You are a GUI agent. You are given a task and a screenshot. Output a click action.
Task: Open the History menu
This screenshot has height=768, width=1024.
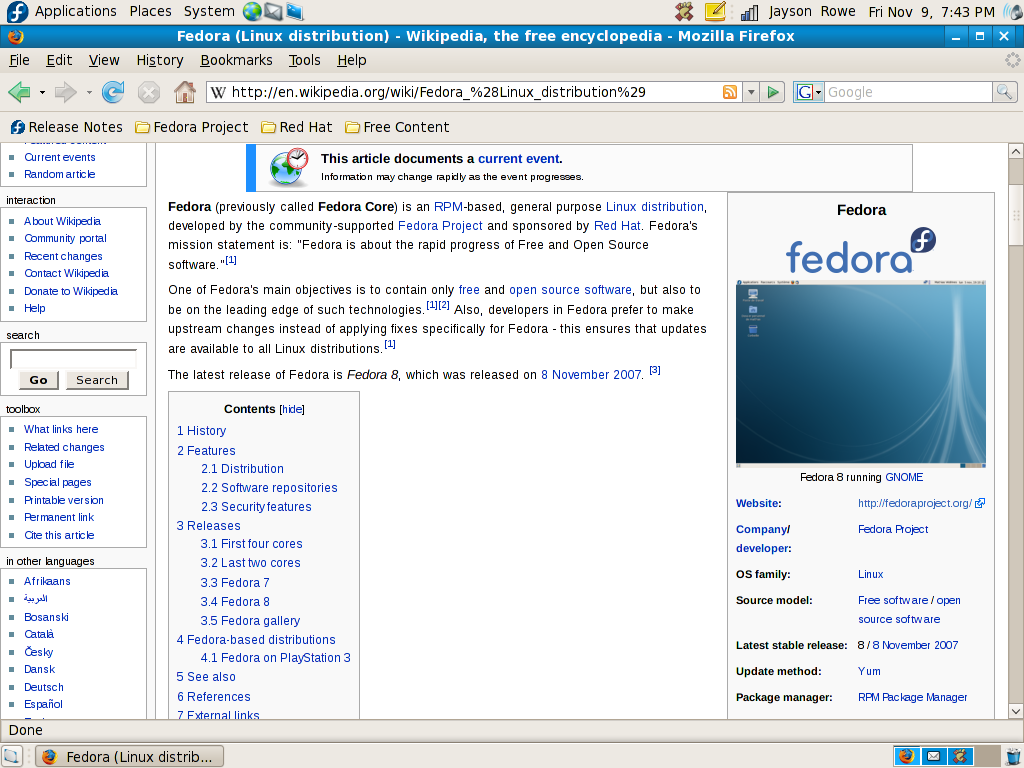coord(159,60)
